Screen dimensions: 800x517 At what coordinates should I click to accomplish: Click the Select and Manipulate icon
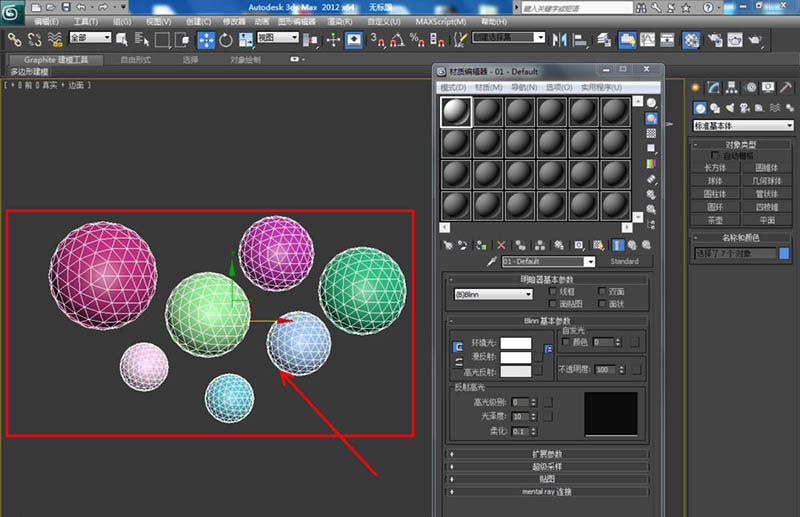[x=333, y=40]
